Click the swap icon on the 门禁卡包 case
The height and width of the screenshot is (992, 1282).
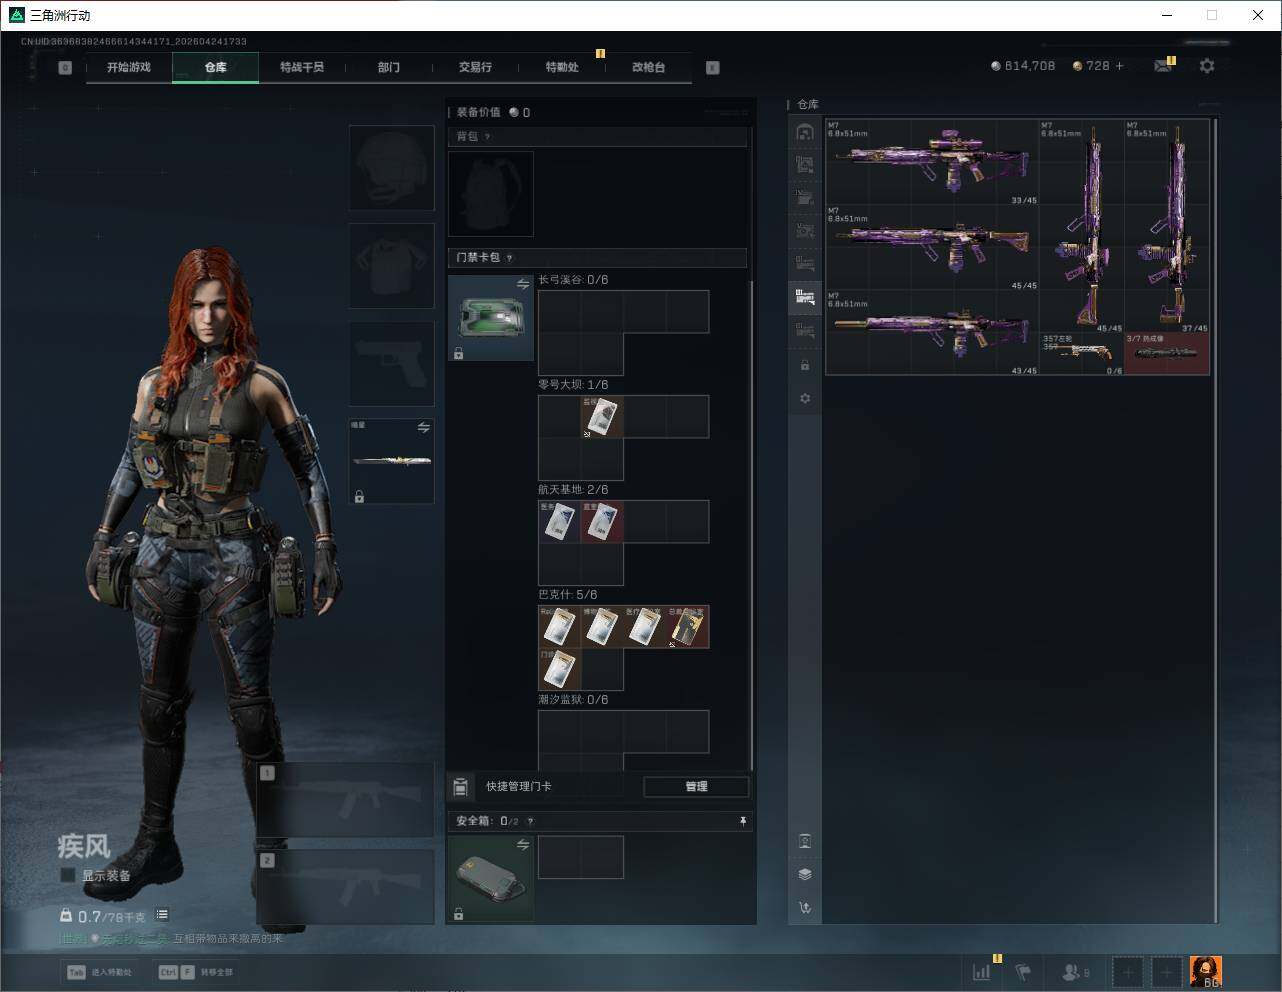coord(522,285)
